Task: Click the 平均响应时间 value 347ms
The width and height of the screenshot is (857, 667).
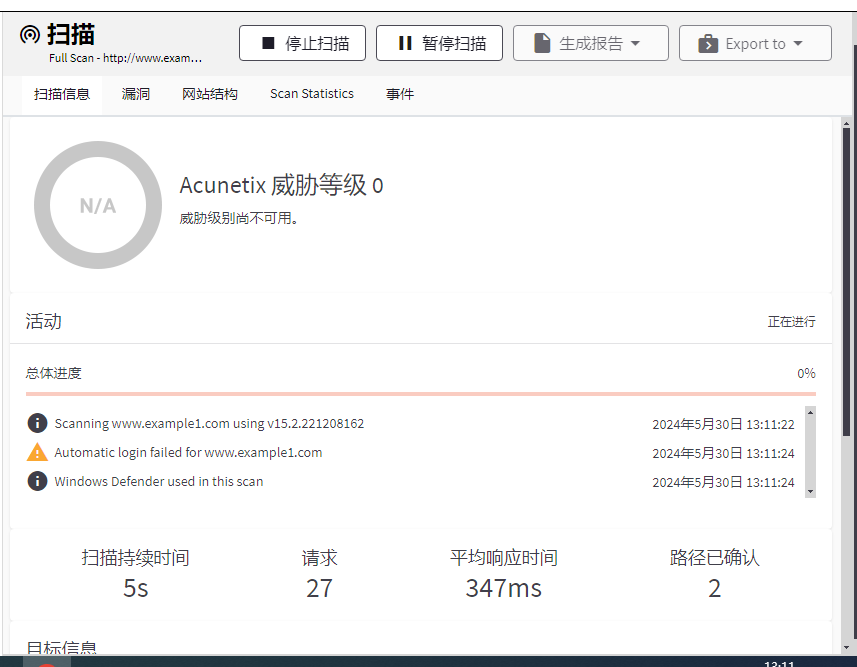Action: coord(503,588)
